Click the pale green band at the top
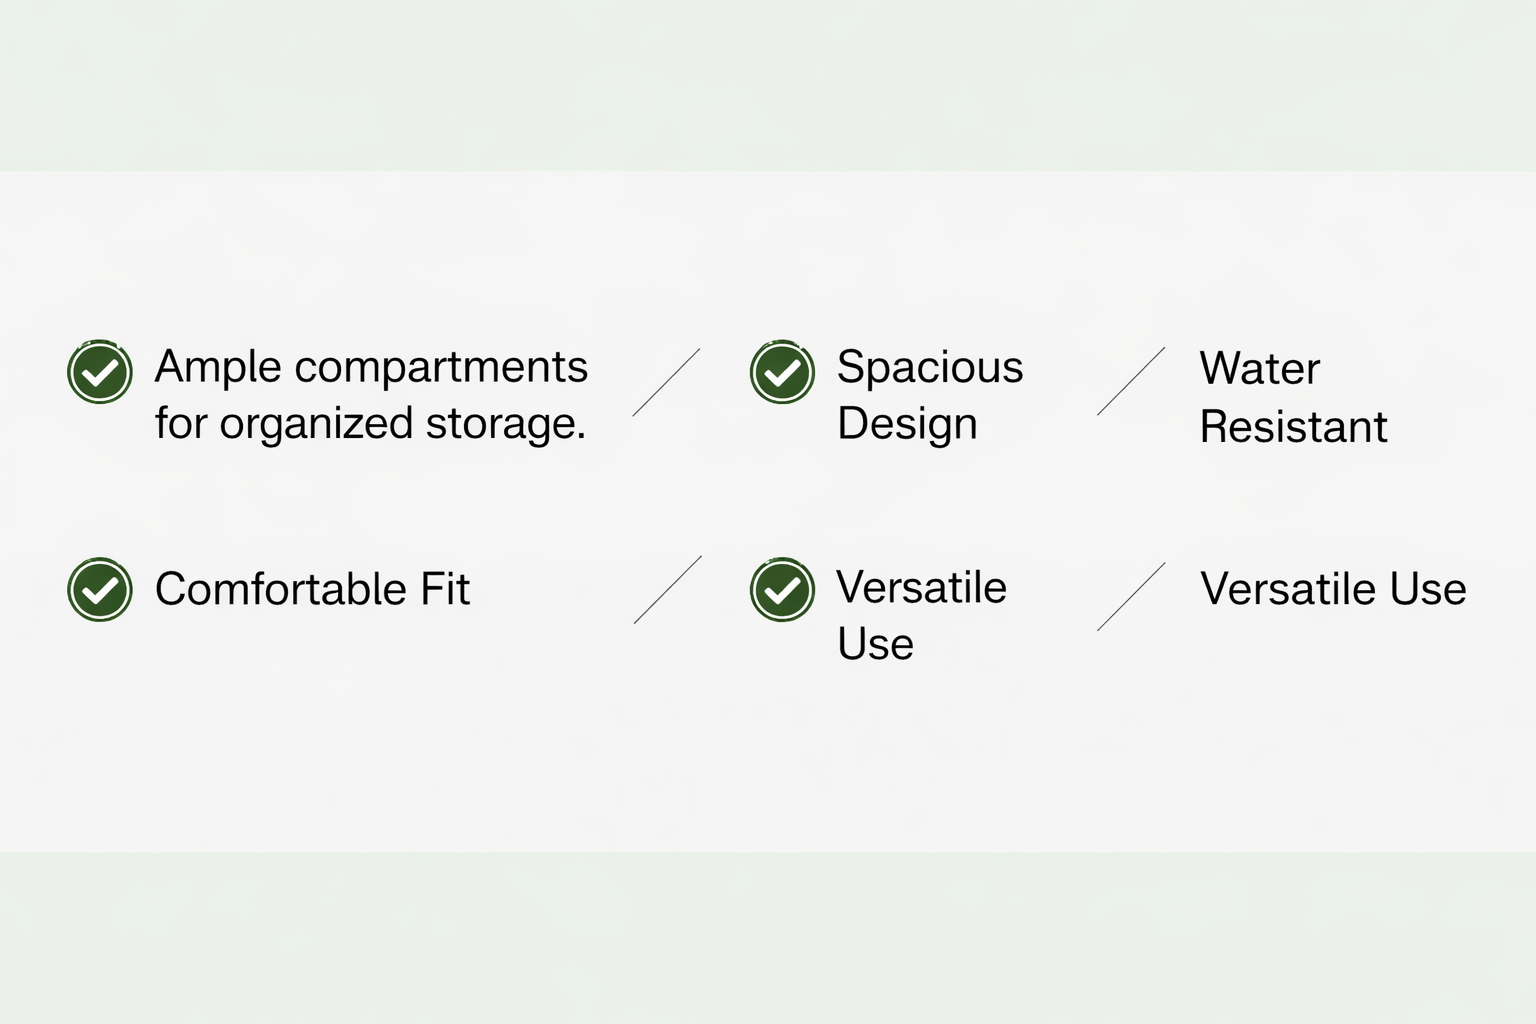 [x=768, y=85]
